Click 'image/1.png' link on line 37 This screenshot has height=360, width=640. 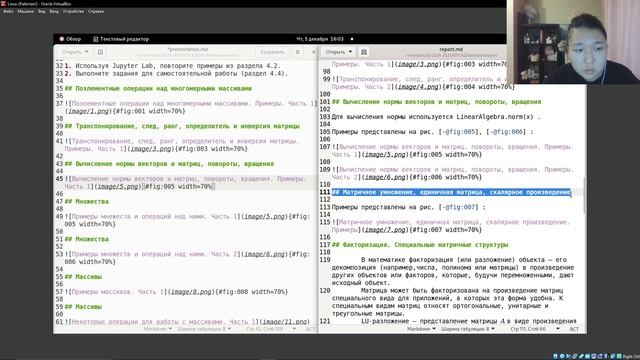tap(89, 111)
